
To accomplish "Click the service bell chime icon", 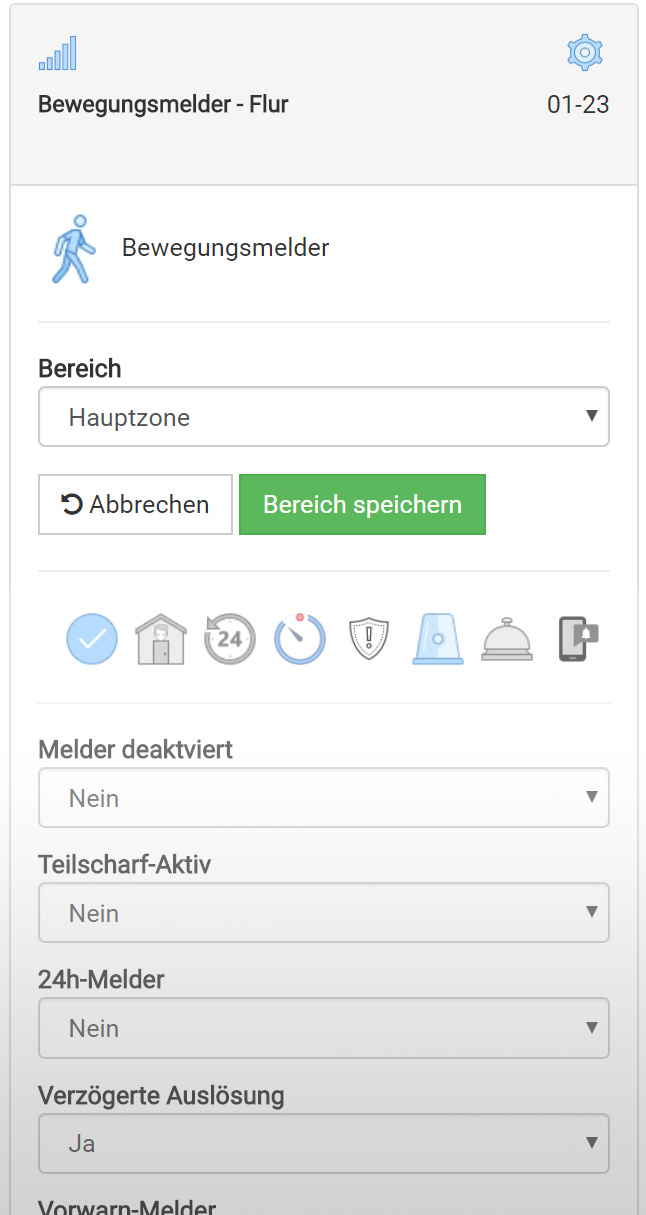I will coord(508,638).
